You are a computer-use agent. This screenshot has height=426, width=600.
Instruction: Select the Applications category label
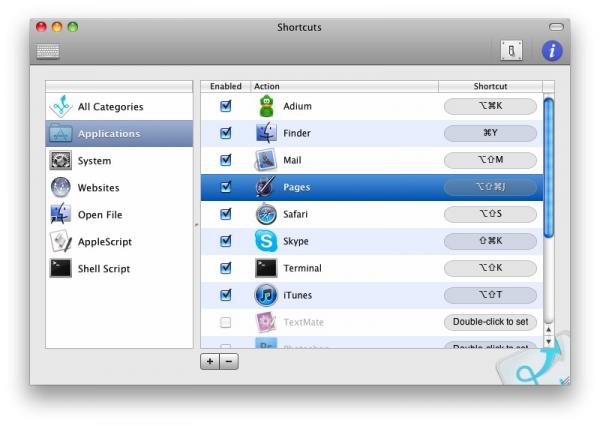pos(109,134)
